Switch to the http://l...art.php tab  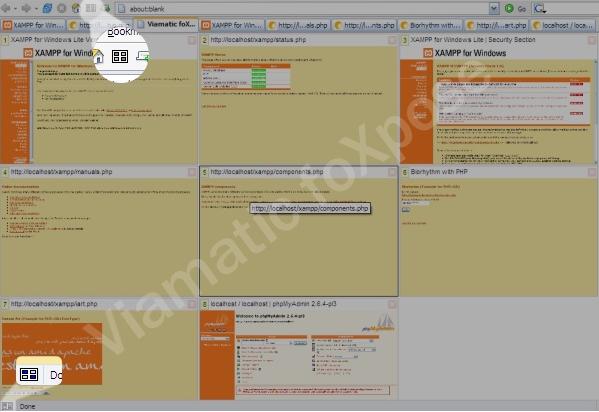496,25
